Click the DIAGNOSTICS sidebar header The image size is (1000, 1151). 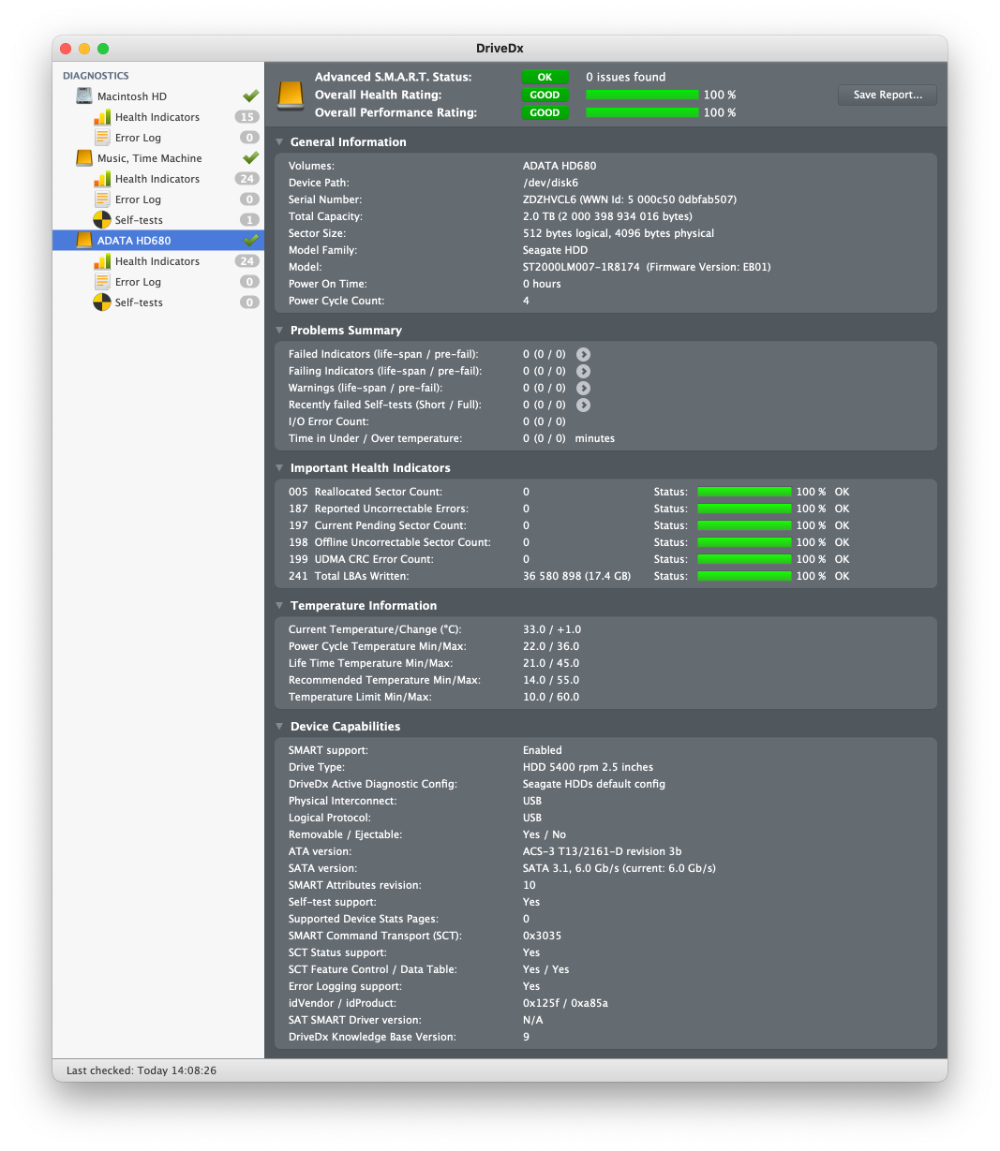click(95, 76)
